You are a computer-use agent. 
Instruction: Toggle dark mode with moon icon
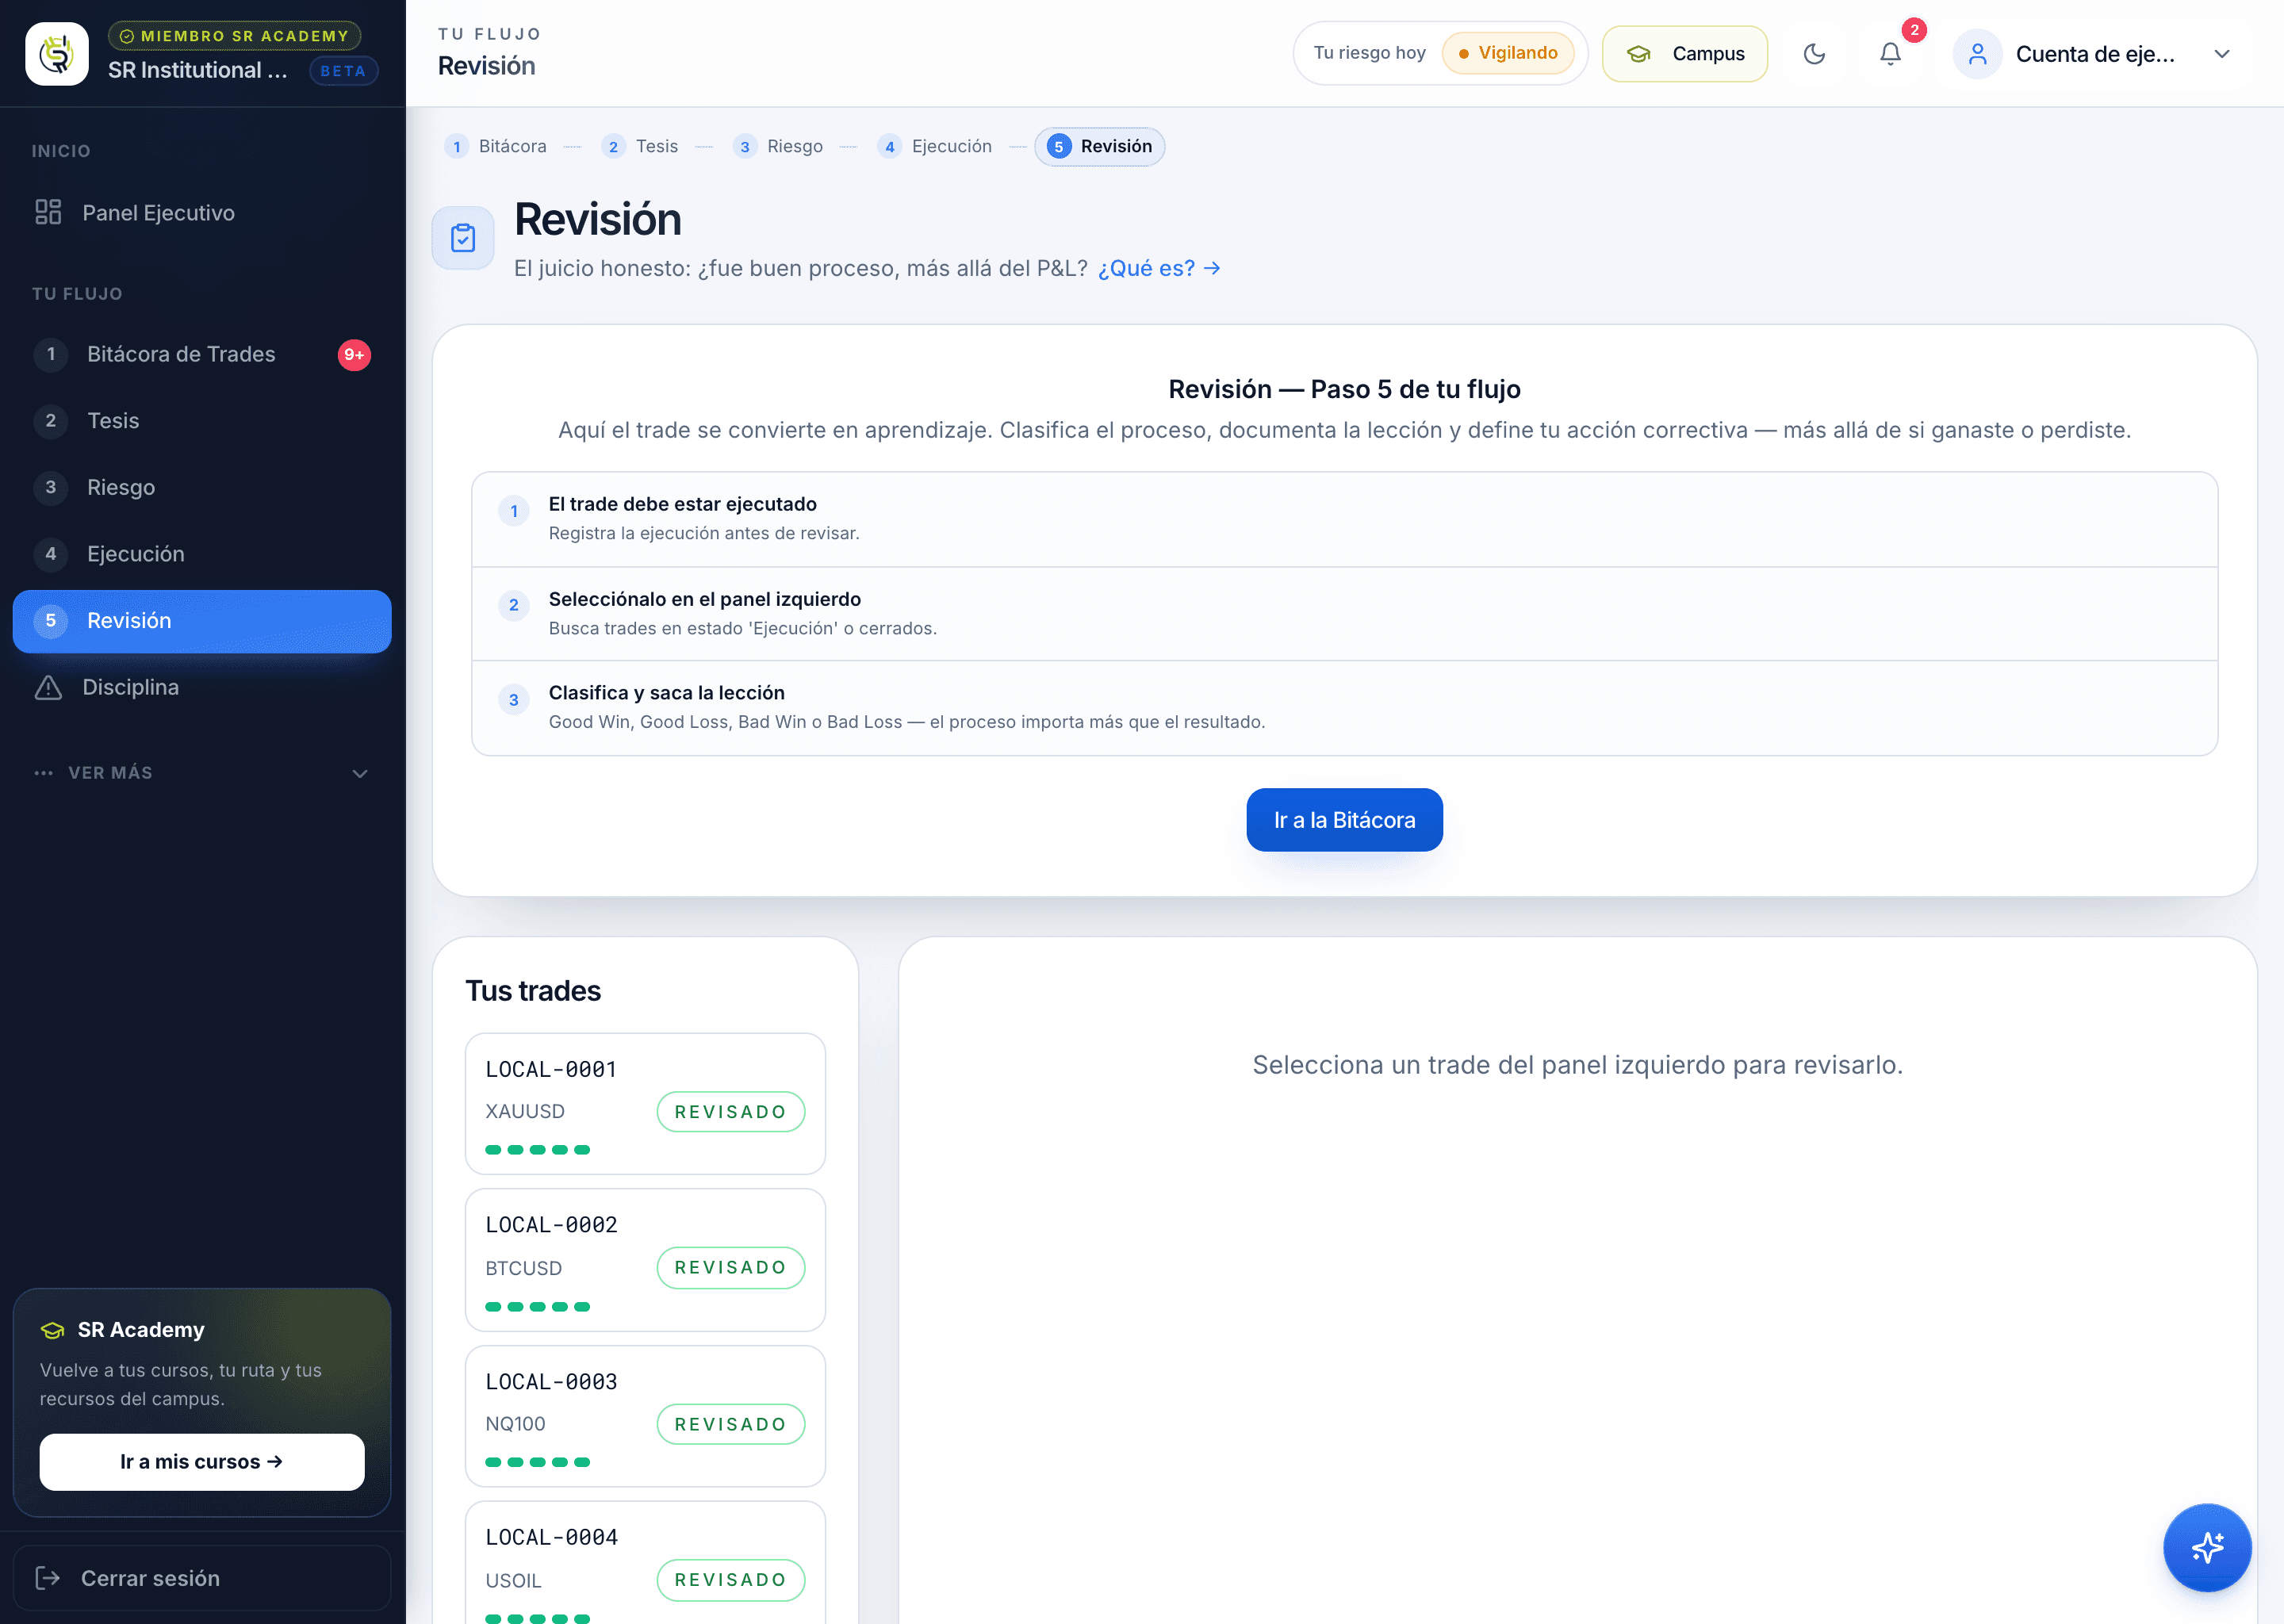pos(1814,54)
